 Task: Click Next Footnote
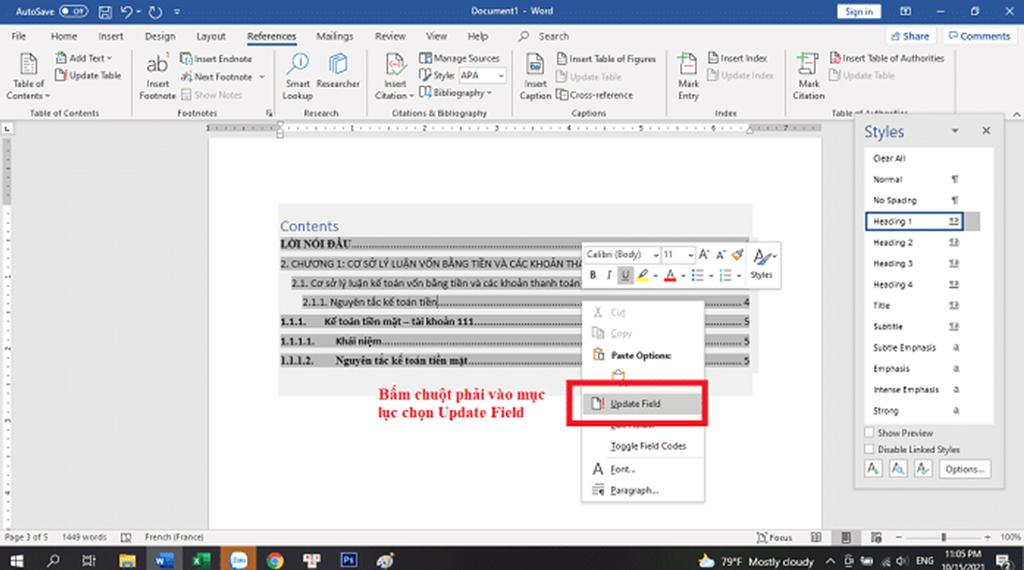coord(217,76)
